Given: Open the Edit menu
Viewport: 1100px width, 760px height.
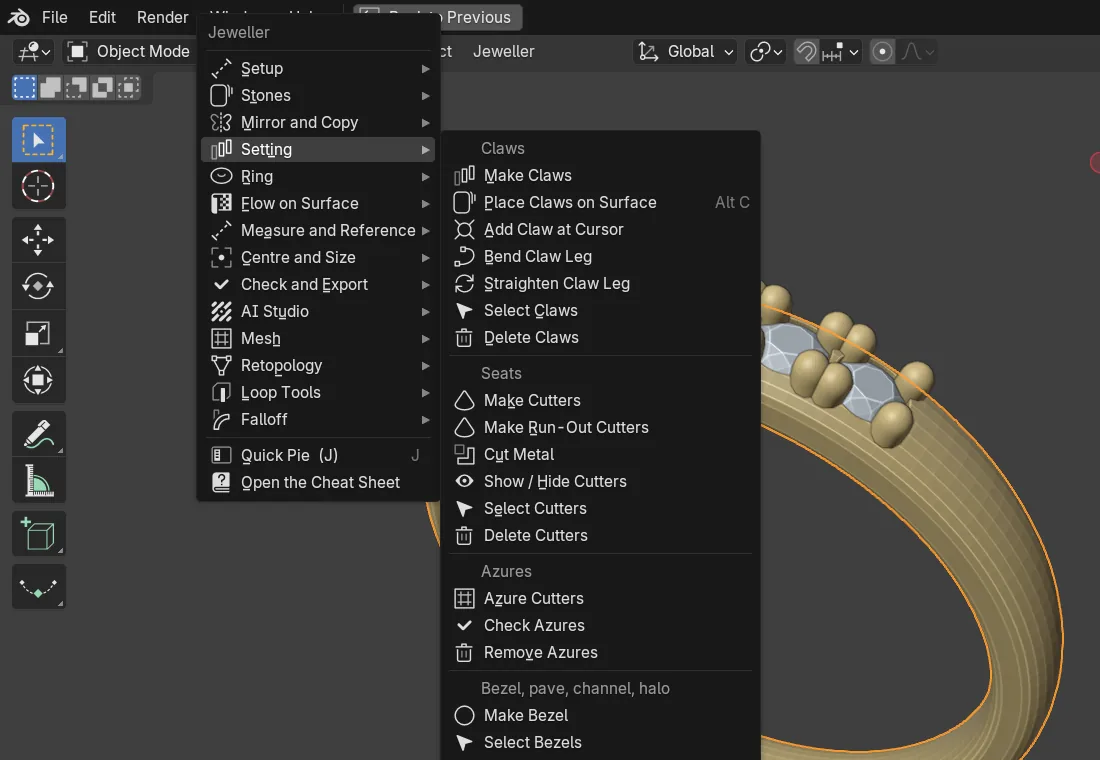Looking at the screenshot, I should 102,17.
